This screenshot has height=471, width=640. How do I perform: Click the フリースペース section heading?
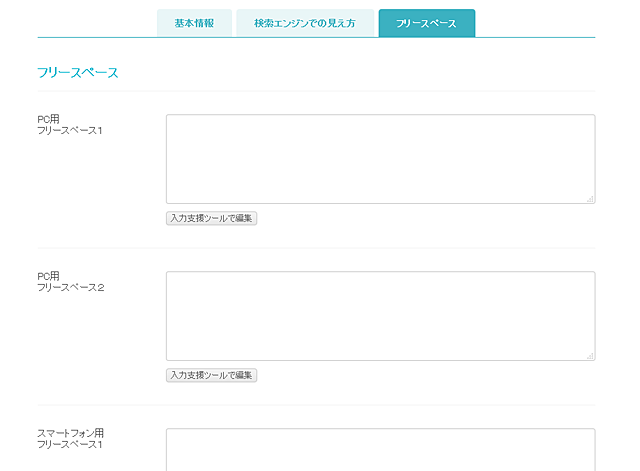tap(78, 73)
